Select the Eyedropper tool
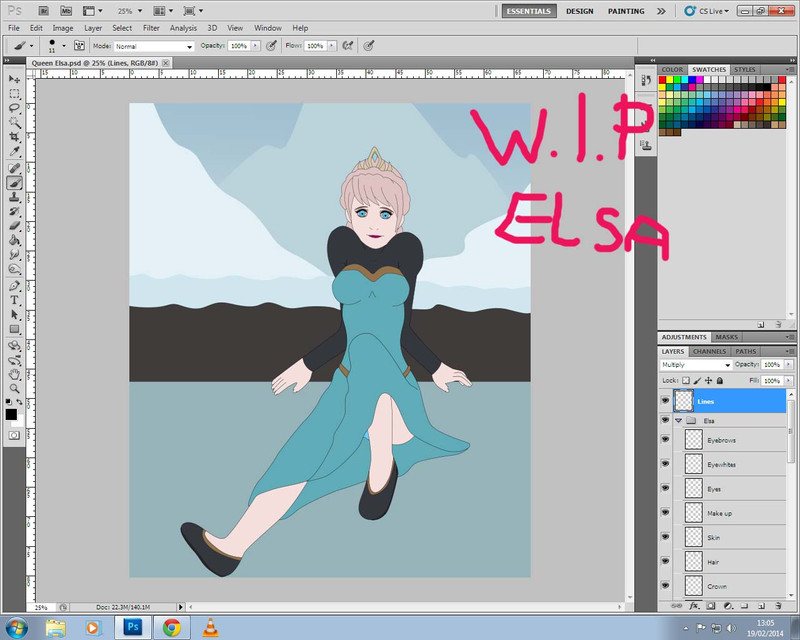 pyautogui.click(x=14, y=151)
